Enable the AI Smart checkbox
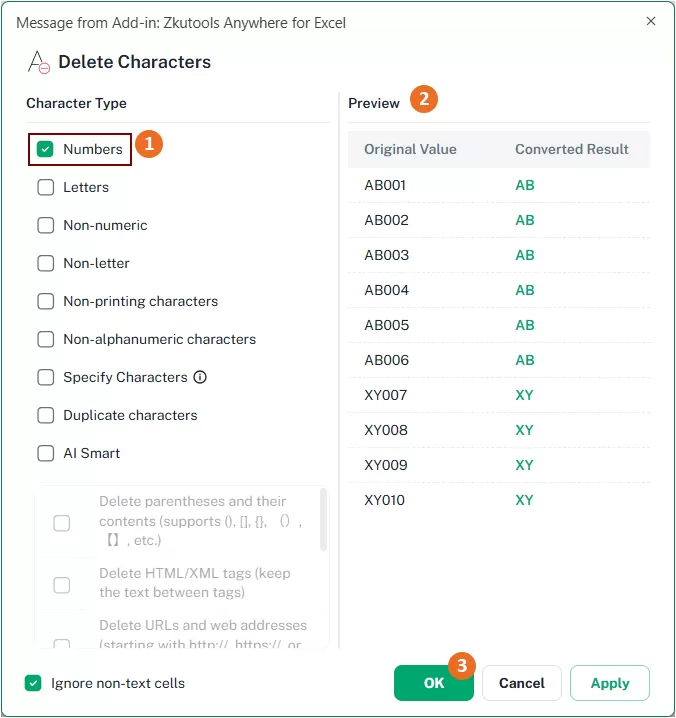This screenshot has height=718, width=676. pos(45,453)
